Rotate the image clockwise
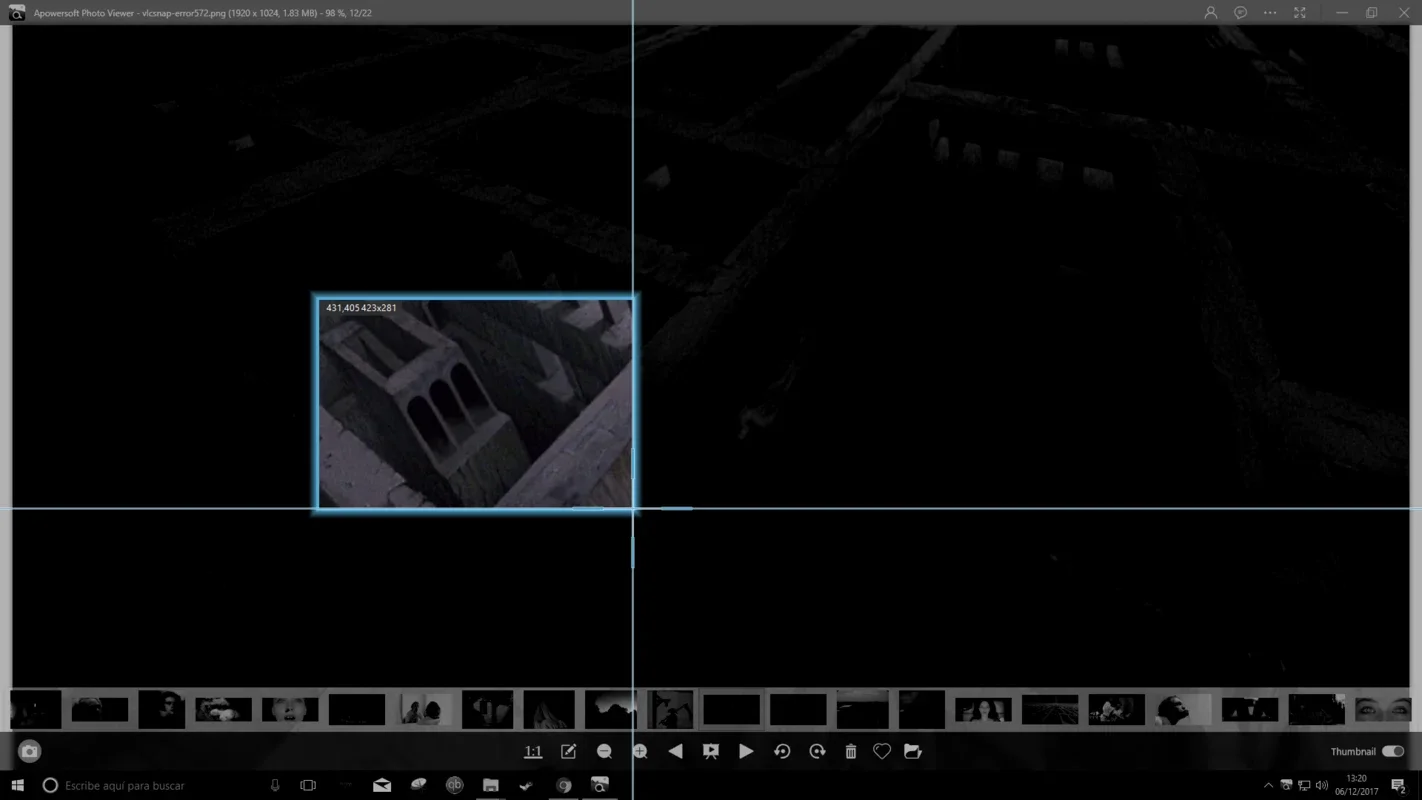 (817, 751)
